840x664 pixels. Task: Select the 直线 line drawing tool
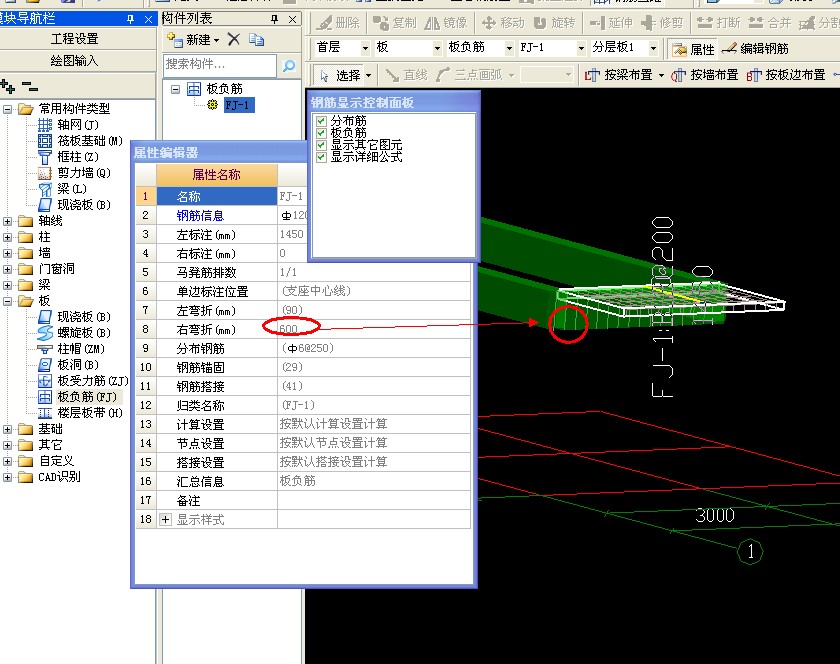[x=406, y=75]
